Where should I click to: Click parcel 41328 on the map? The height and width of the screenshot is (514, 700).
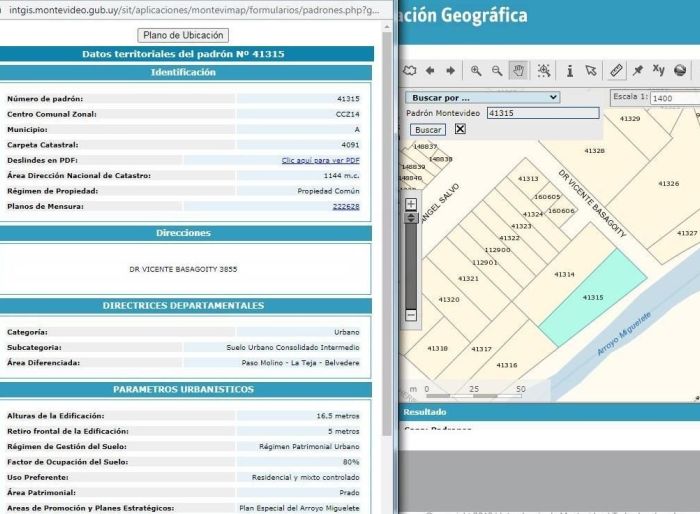(x=594, y=151)
